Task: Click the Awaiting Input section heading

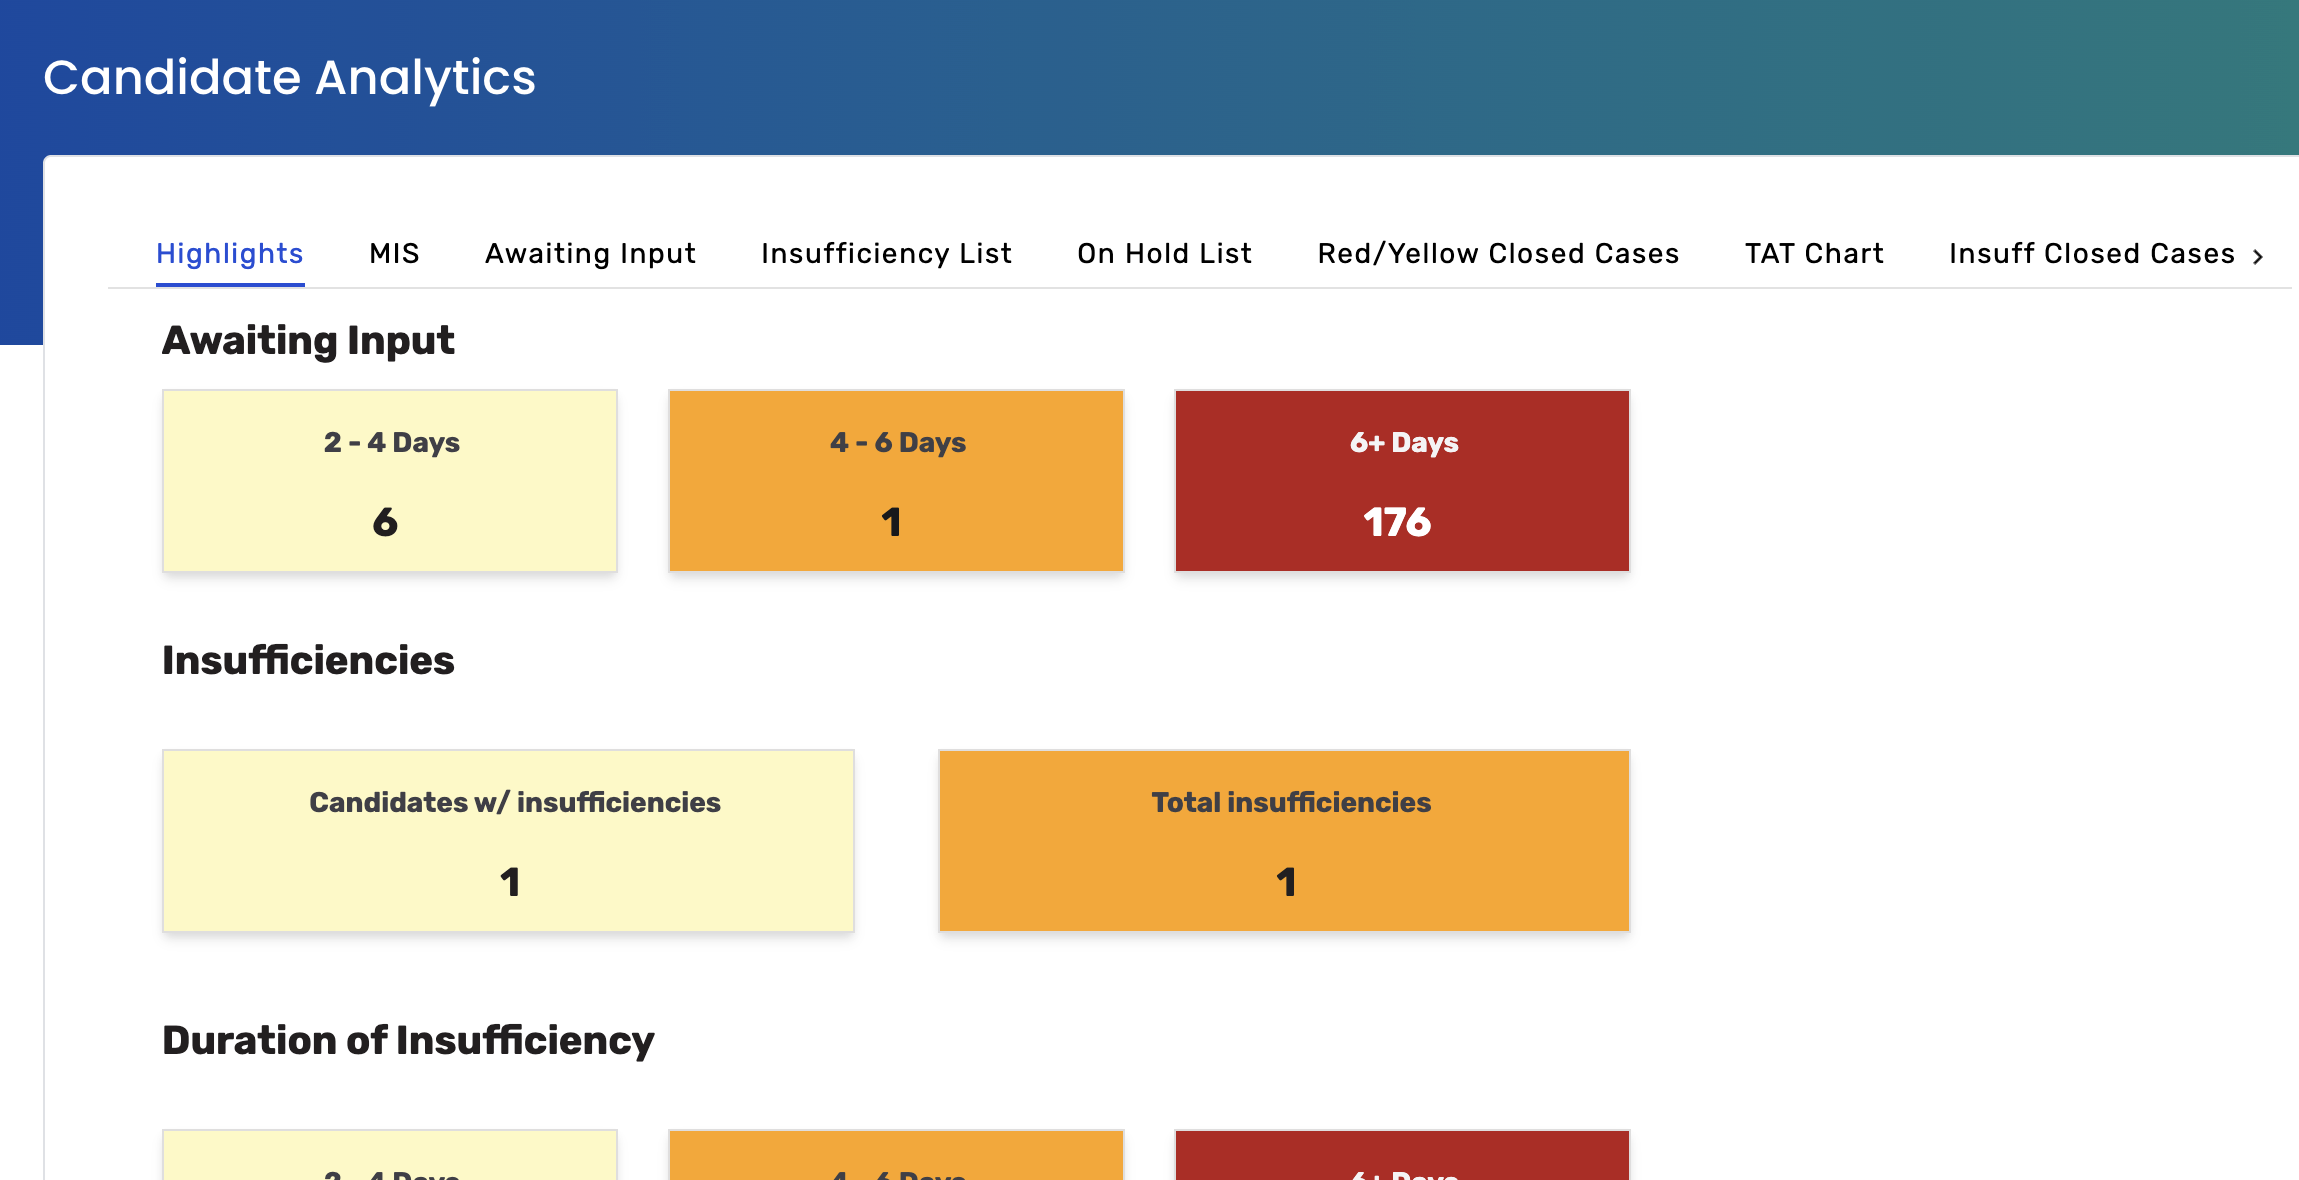Action: point(308,340)
